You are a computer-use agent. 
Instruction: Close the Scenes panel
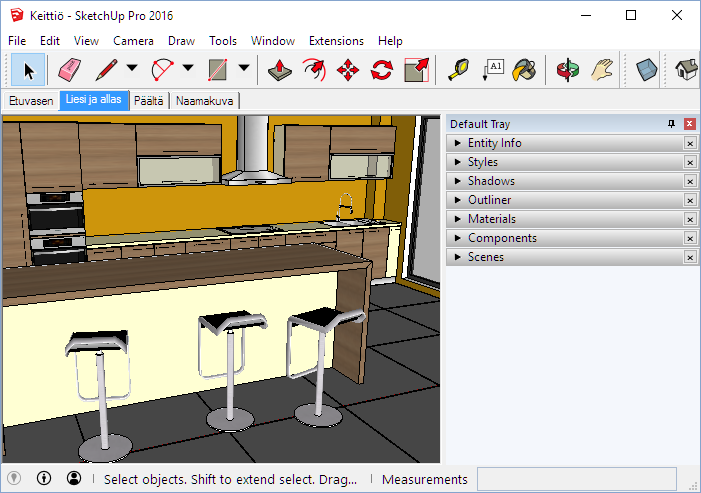pyautogui.click(x=690, y=257)
